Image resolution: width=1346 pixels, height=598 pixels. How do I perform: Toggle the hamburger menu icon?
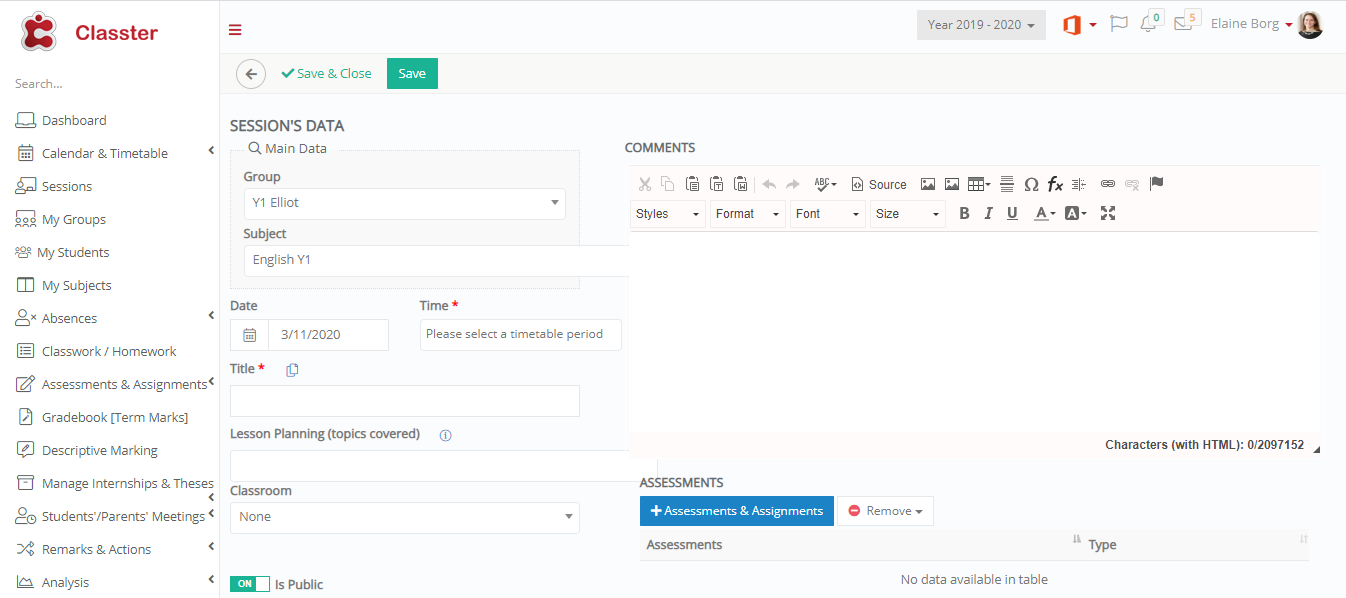(235, 30)
